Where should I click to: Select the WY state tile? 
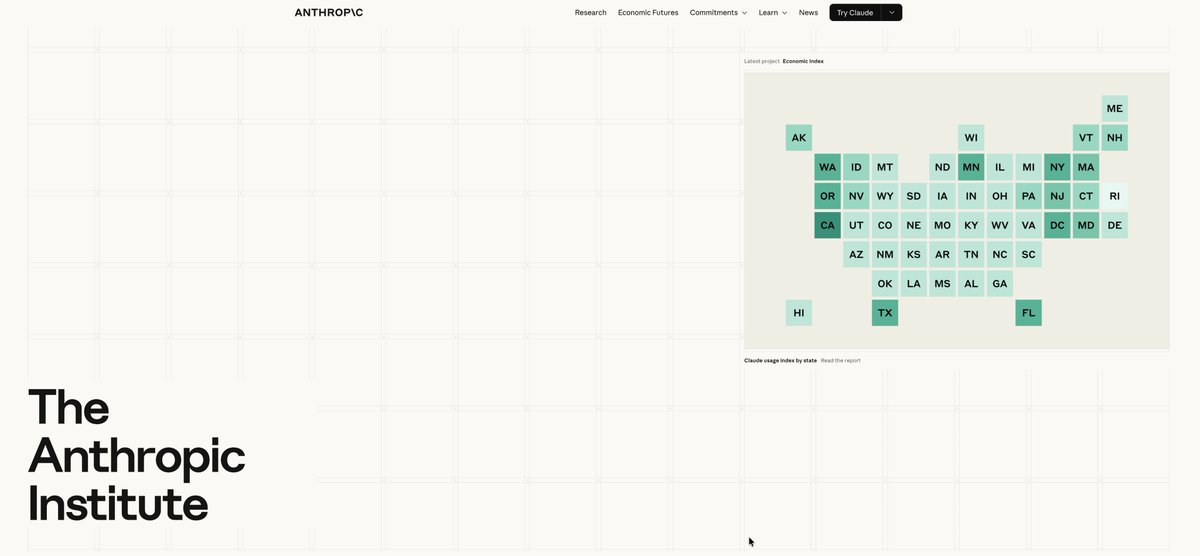pyautogui.click(x=885, y=196)
